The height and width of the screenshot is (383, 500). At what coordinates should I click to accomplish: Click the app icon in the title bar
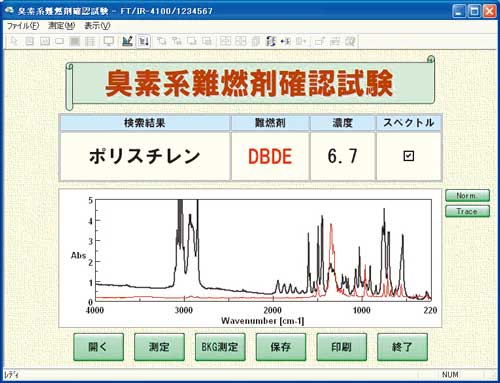pyautogui.click(x=9, y=10)
